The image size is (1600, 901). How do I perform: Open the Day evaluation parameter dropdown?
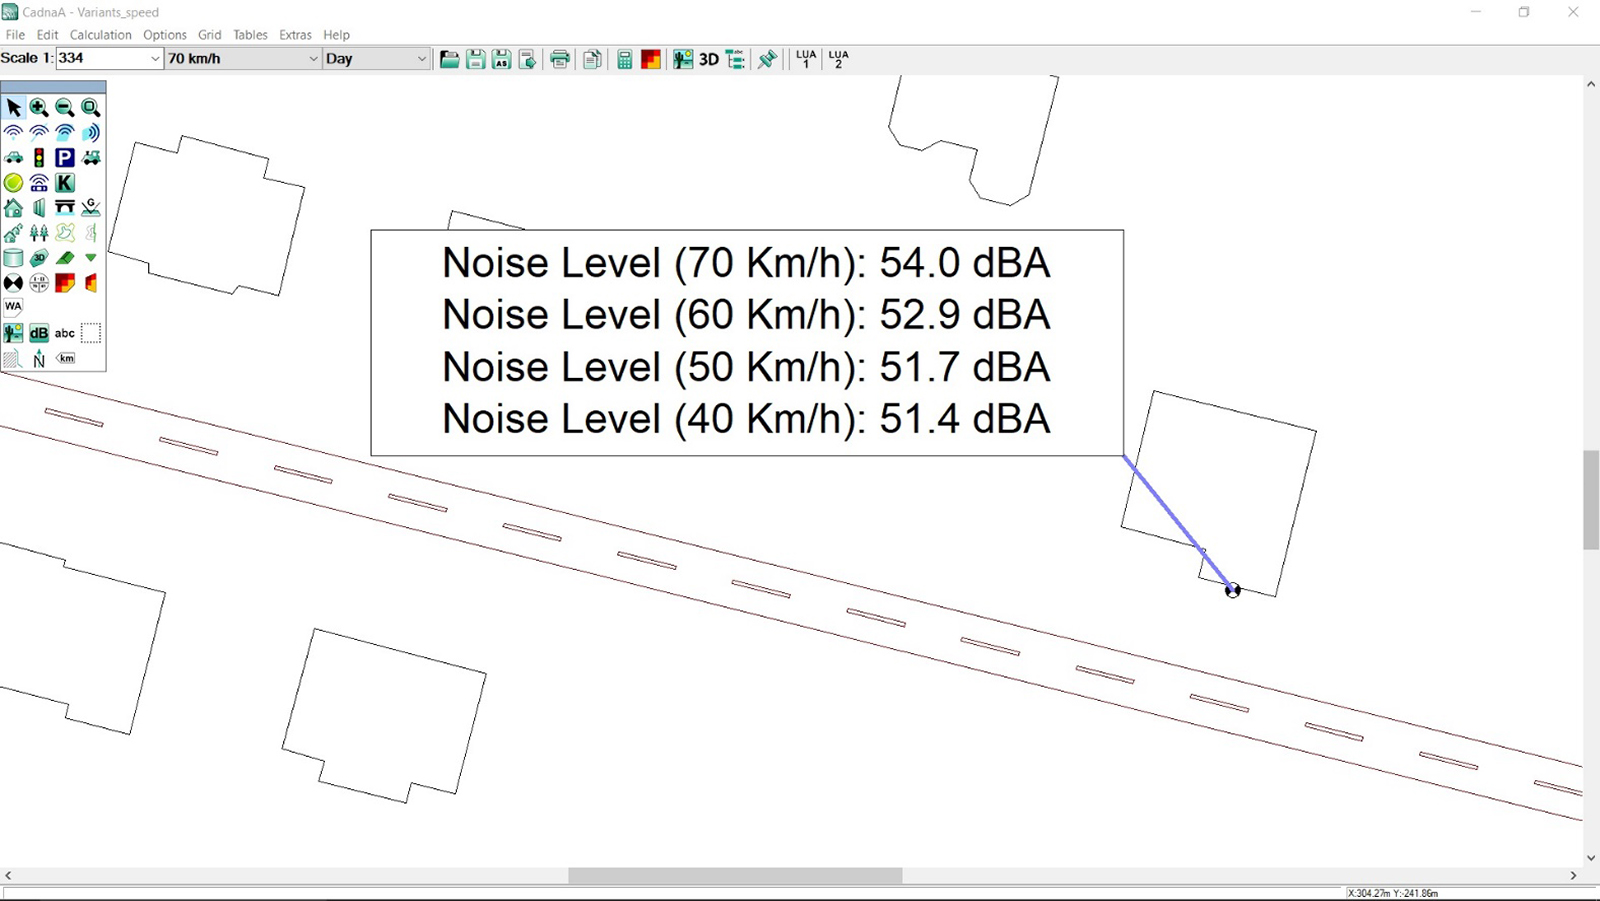click(x=421, y=59)
